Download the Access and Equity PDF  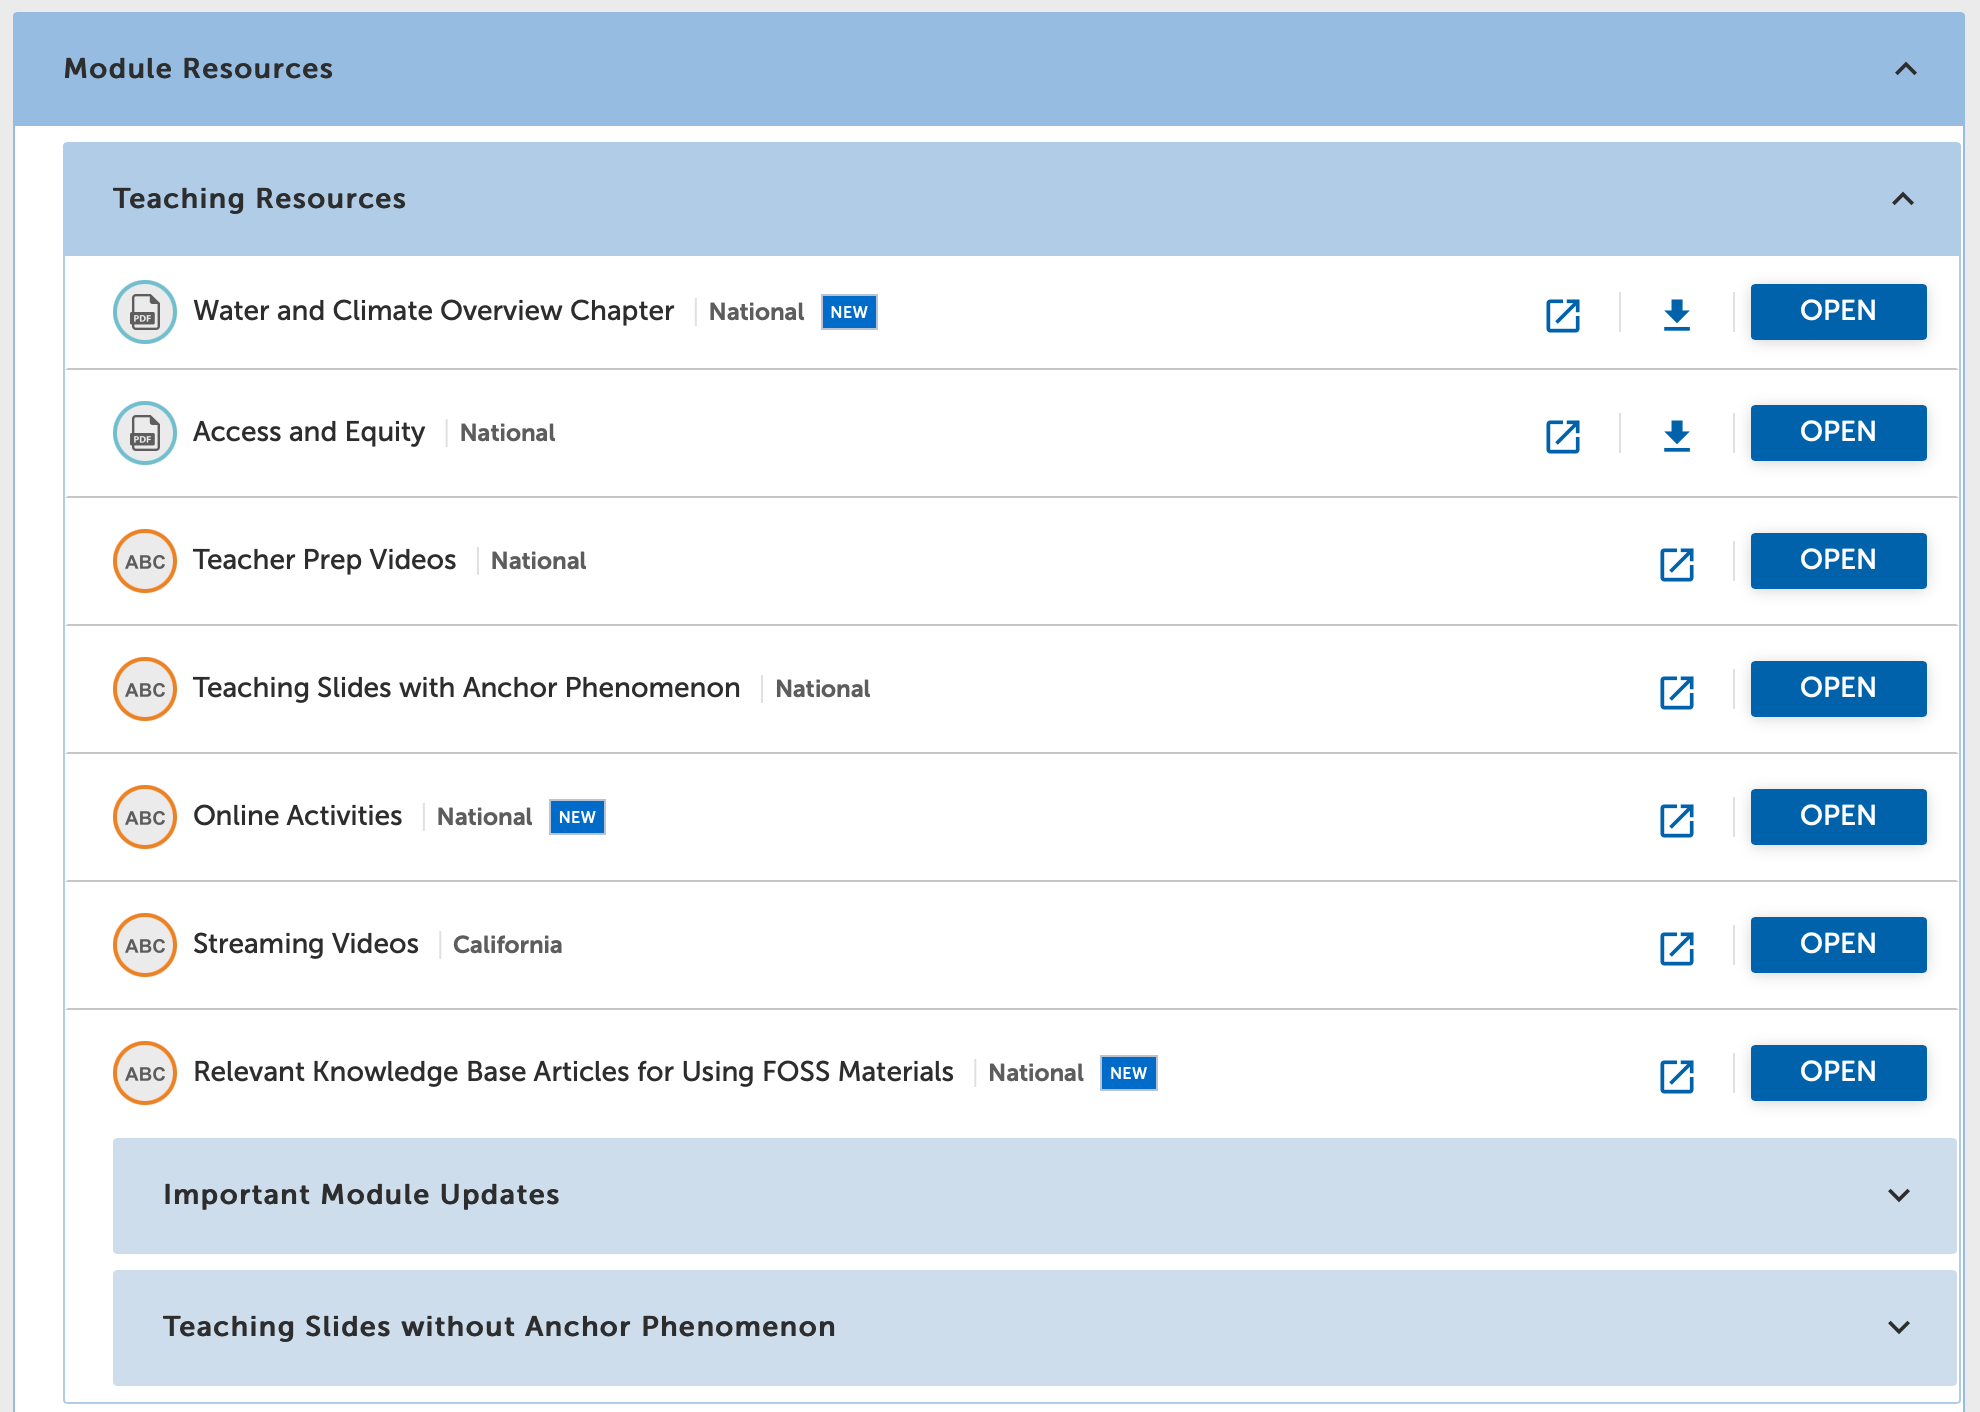click(1676, 435)
